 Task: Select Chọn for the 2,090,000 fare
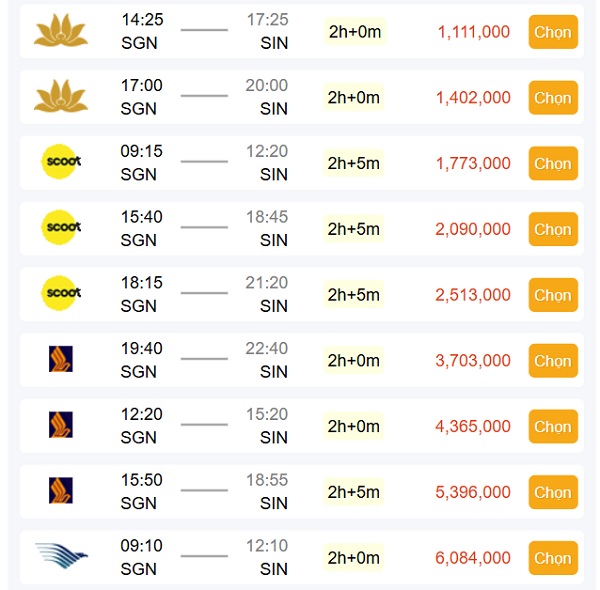tap(553, 229)
